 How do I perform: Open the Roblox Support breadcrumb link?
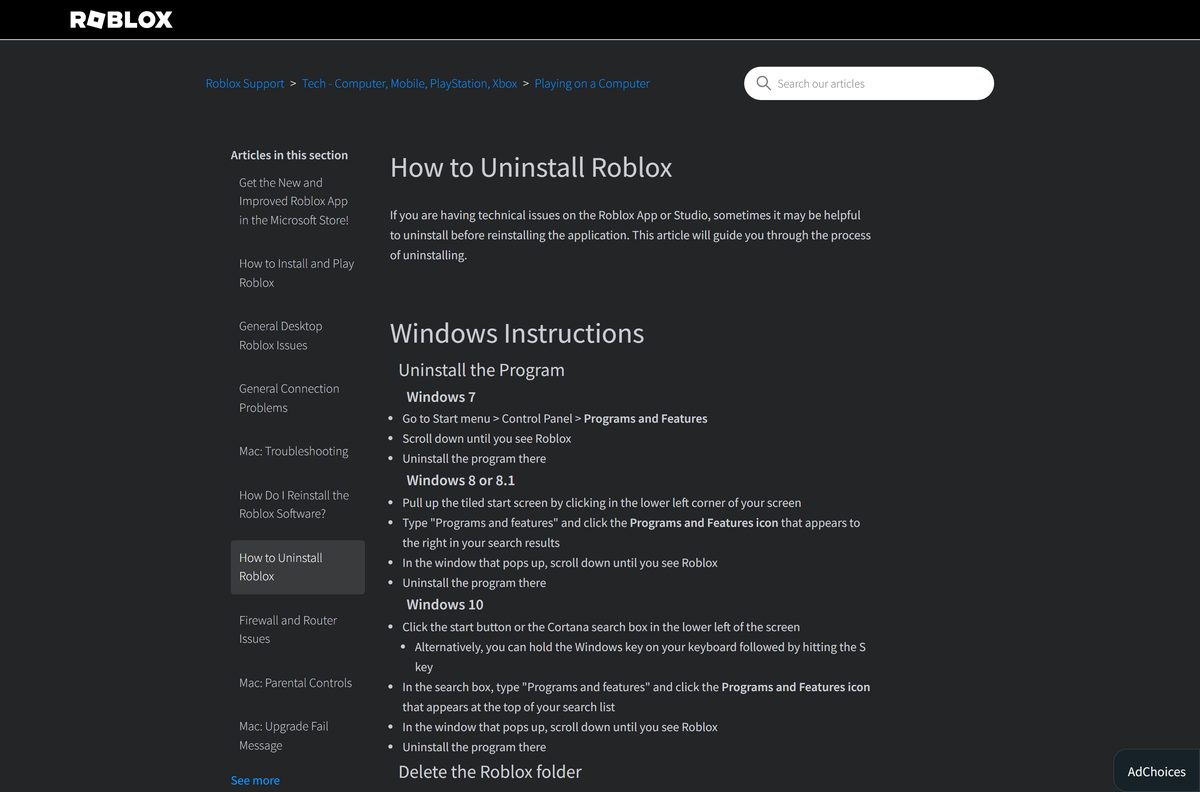click(x=245, y=83)
